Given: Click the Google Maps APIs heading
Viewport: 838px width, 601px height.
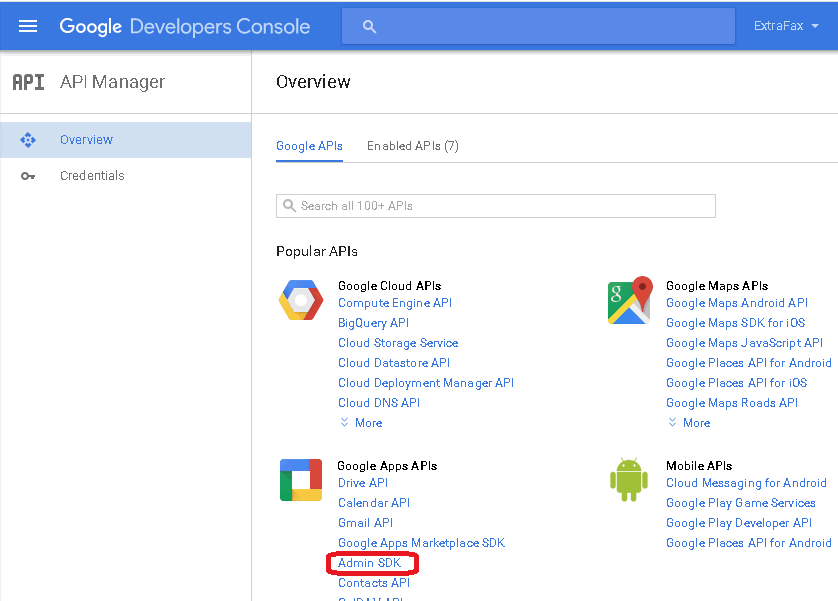Looking at the screenshot, I should pos(717,286).
